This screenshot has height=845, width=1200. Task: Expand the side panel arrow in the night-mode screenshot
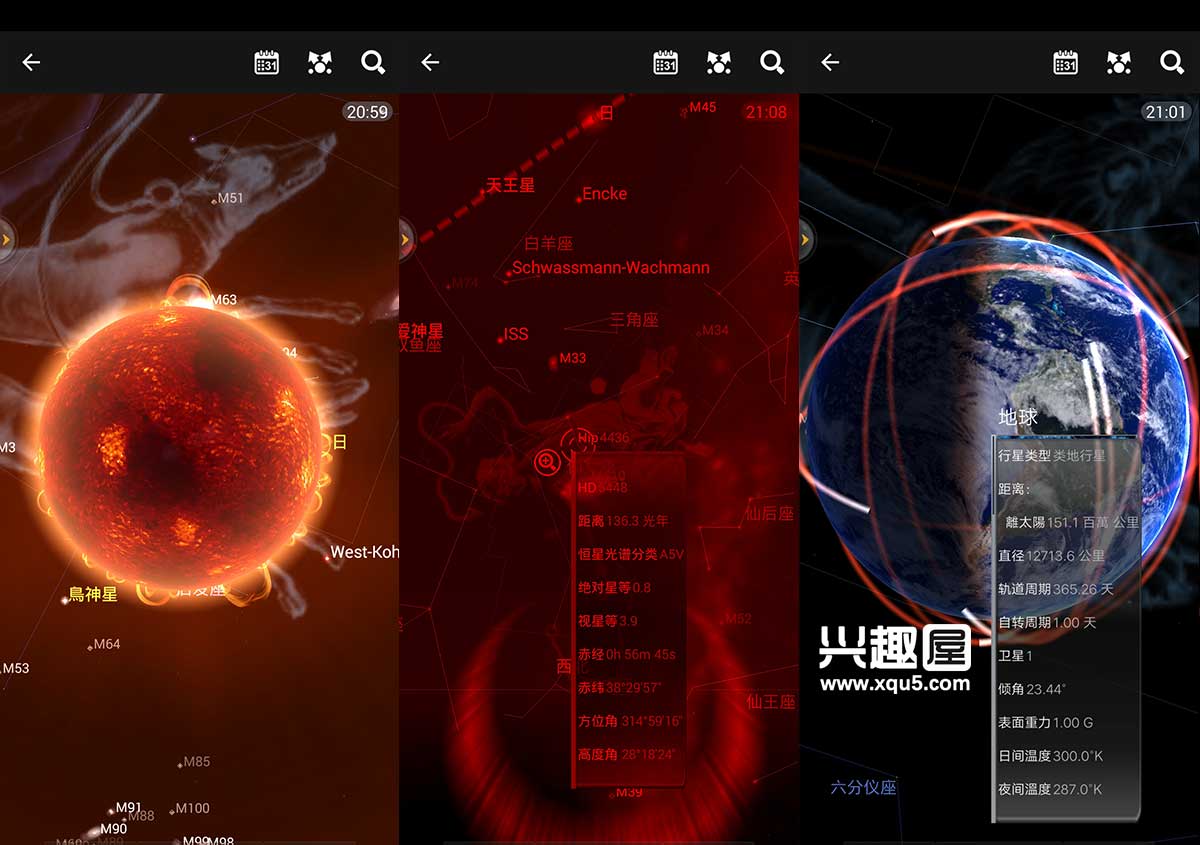point(406,239)
